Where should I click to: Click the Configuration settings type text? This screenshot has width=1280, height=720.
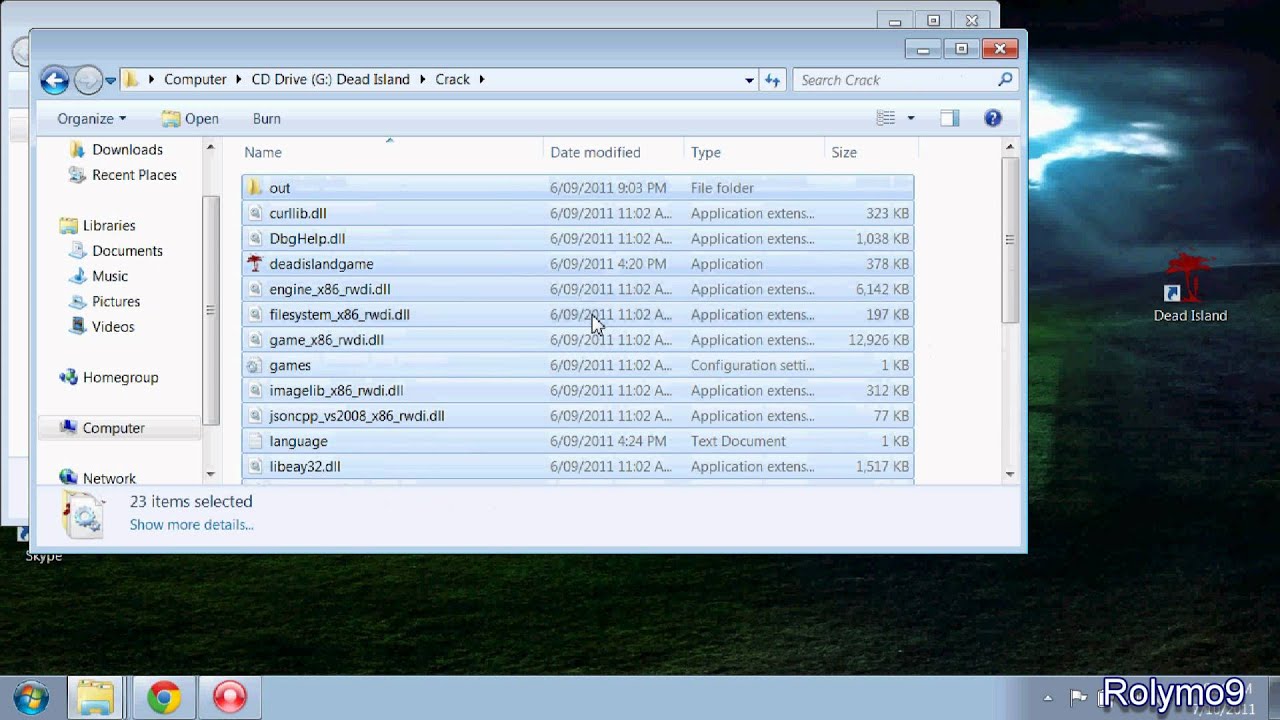tap(752, 365)
